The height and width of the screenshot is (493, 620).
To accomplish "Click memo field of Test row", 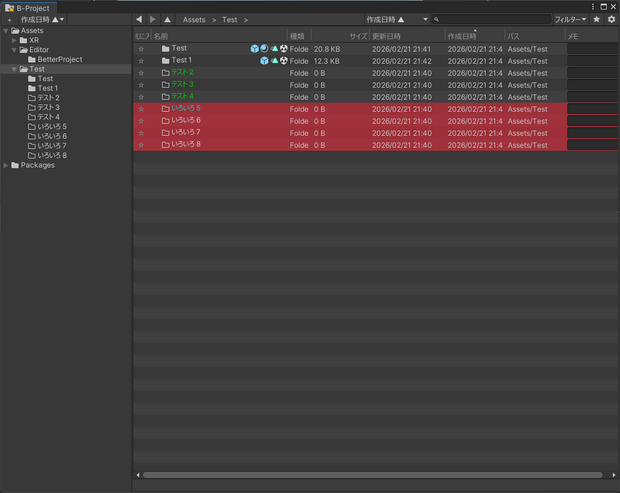I will (x=593, y=49).
